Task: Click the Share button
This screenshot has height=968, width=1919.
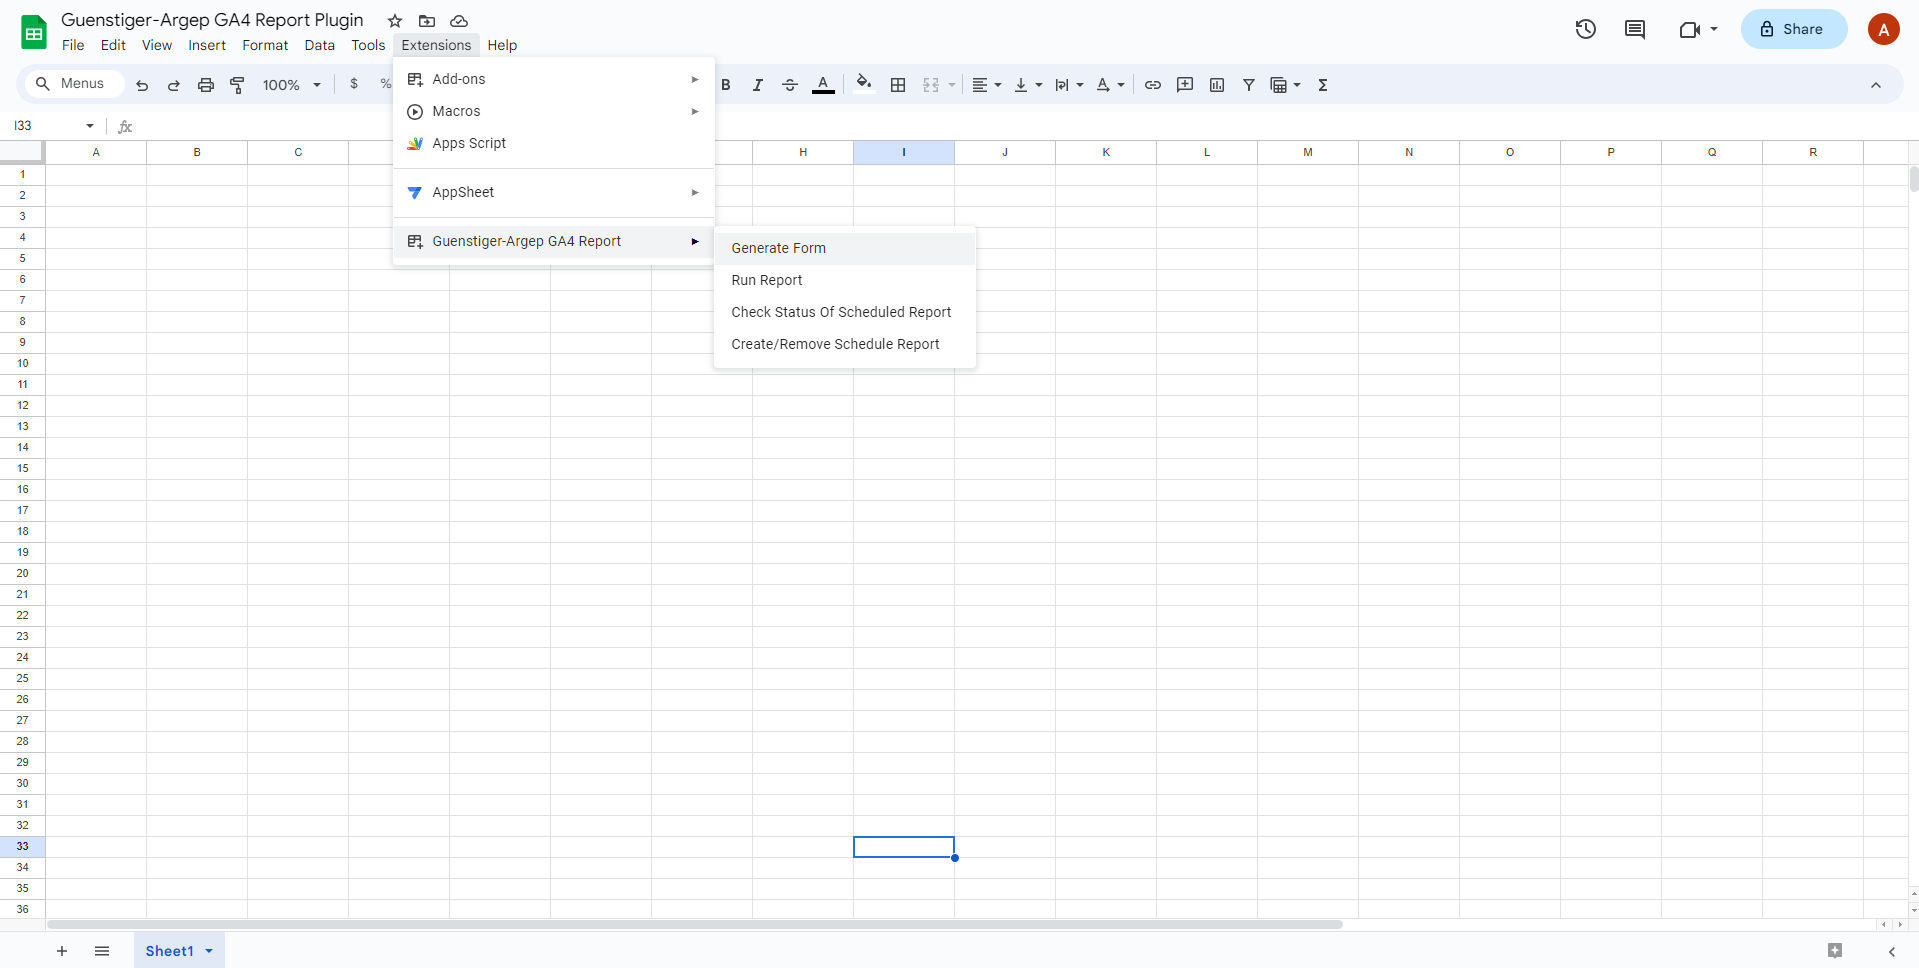Action: (x=1794, y=29)
